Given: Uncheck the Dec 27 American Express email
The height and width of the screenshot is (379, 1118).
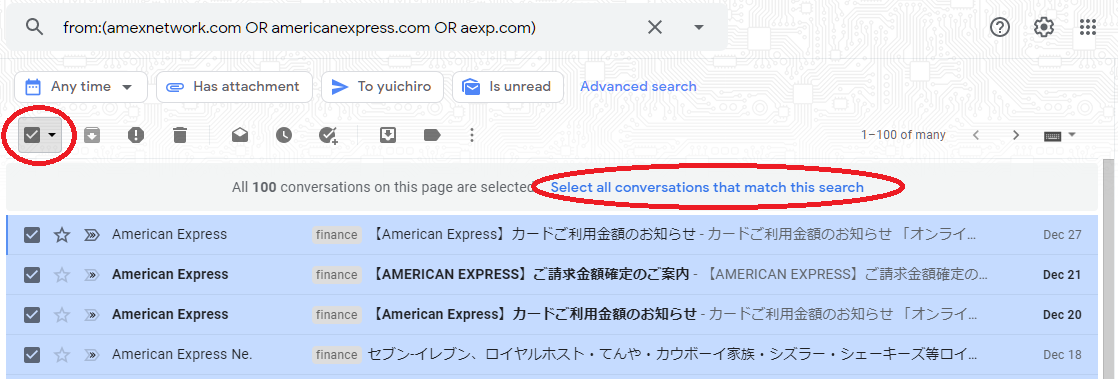Looking at the screenshot, I should click(x=31, y=235).
